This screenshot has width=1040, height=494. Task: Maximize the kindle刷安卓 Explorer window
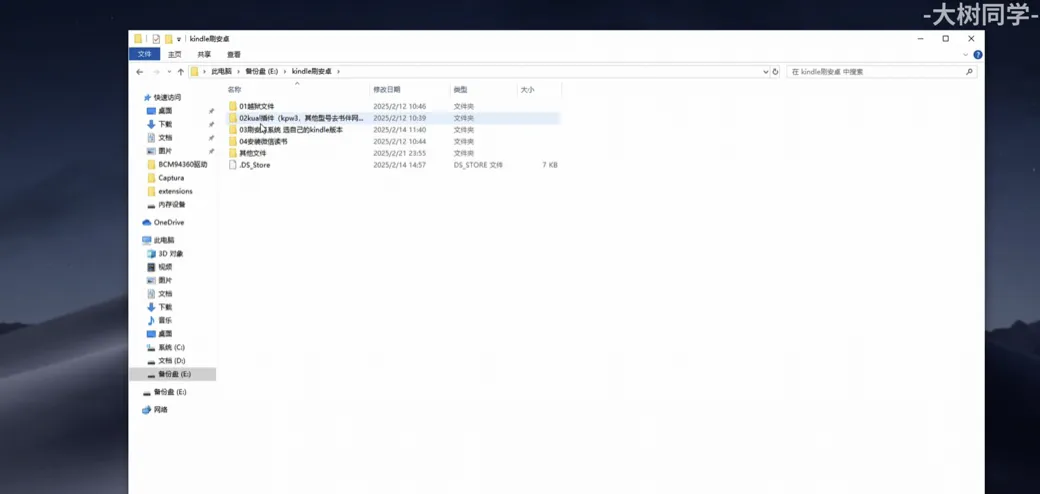(946, 39)
